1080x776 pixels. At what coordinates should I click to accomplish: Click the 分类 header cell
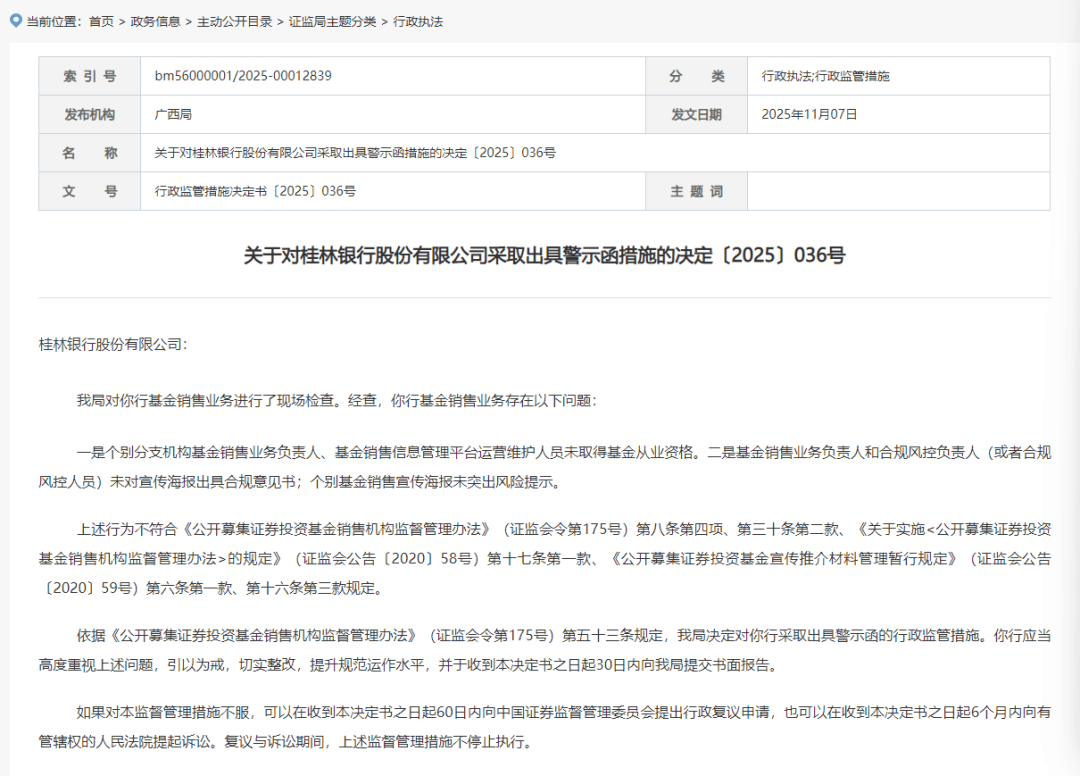(x=696, y=76)
